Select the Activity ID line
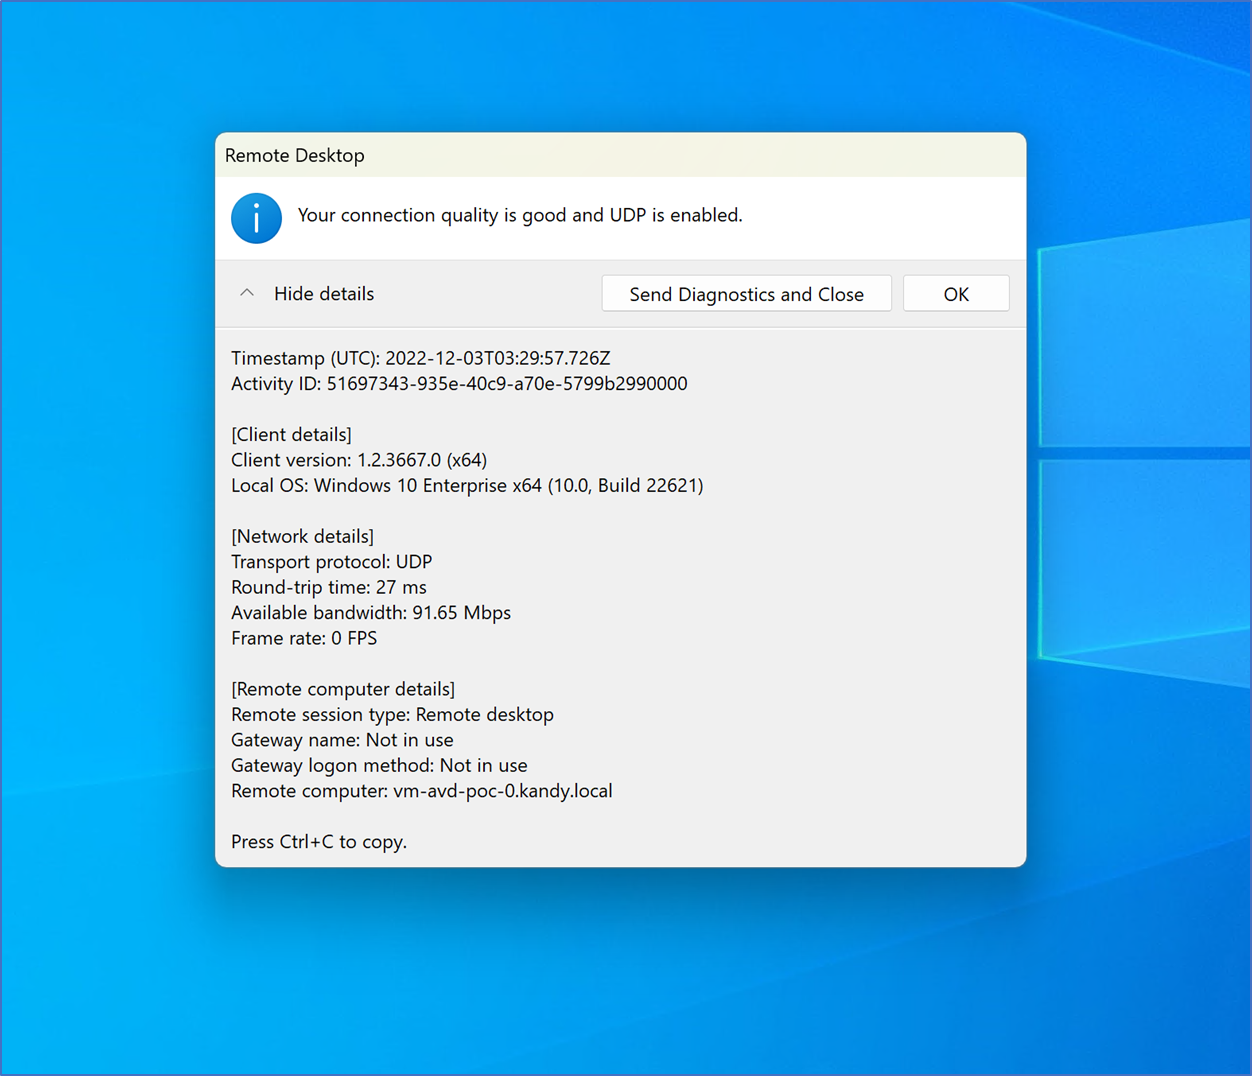 coord(459,384)
